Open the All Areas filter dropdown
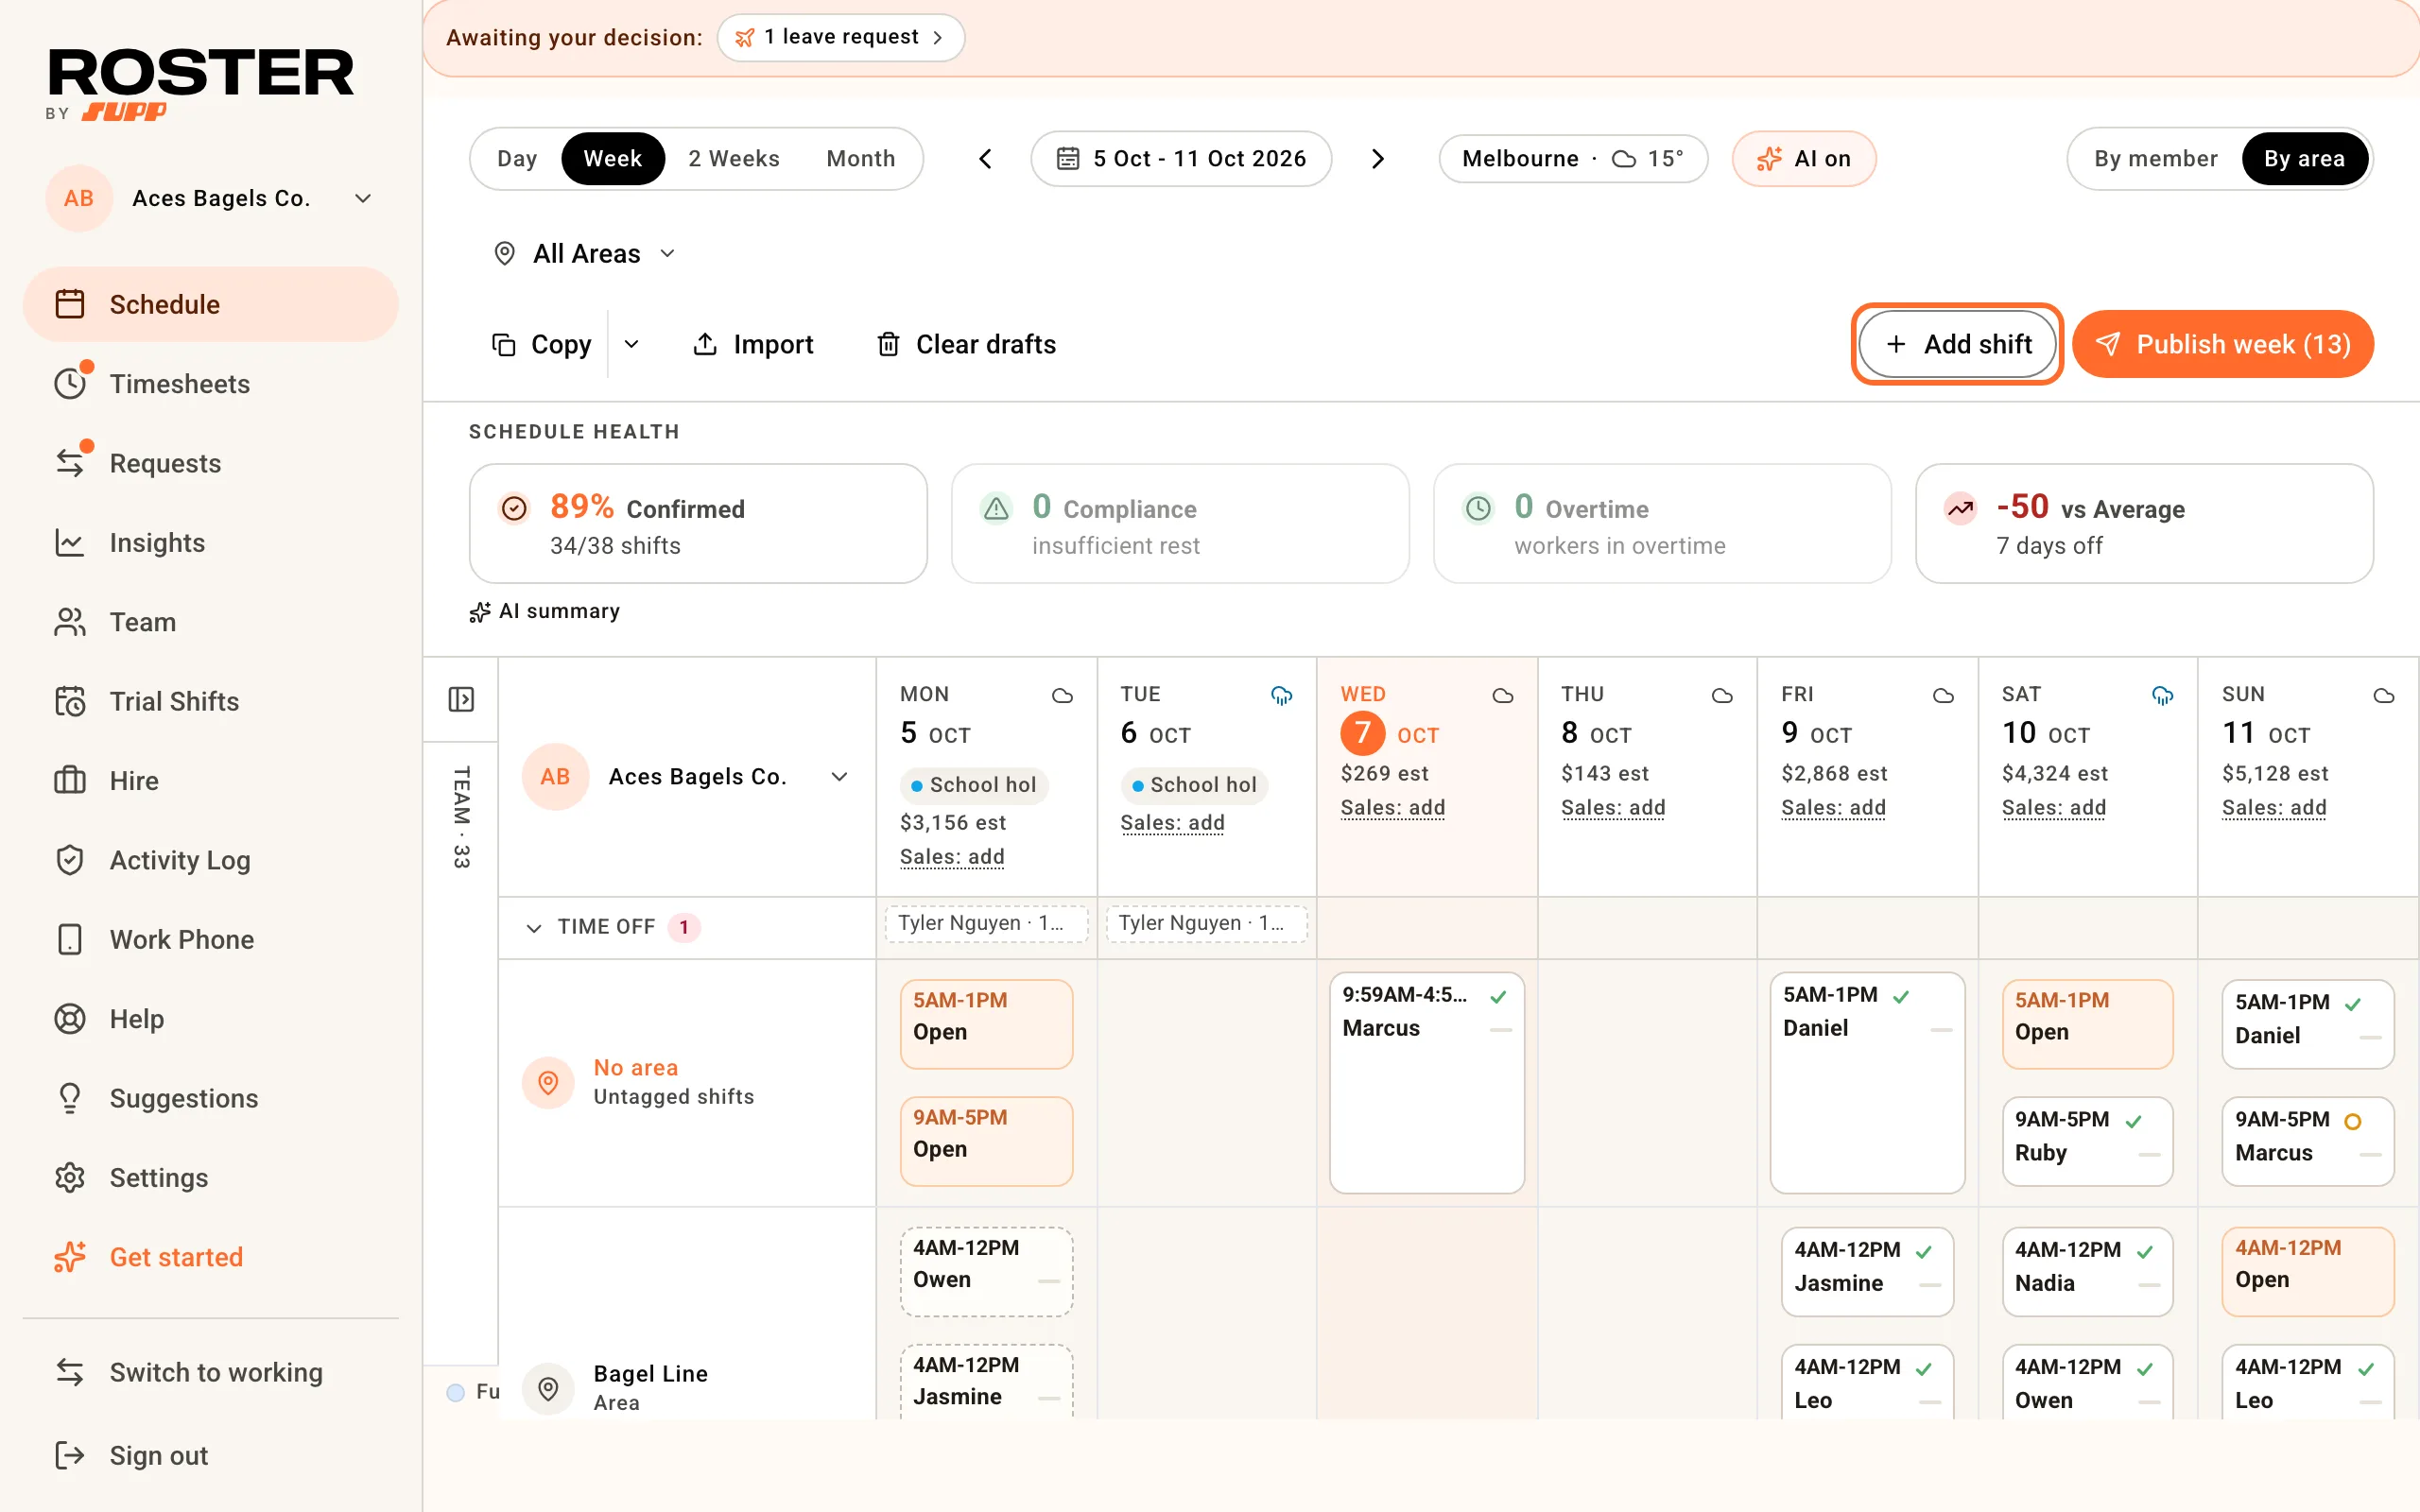2420x1512 pixels. coord(585,254)
